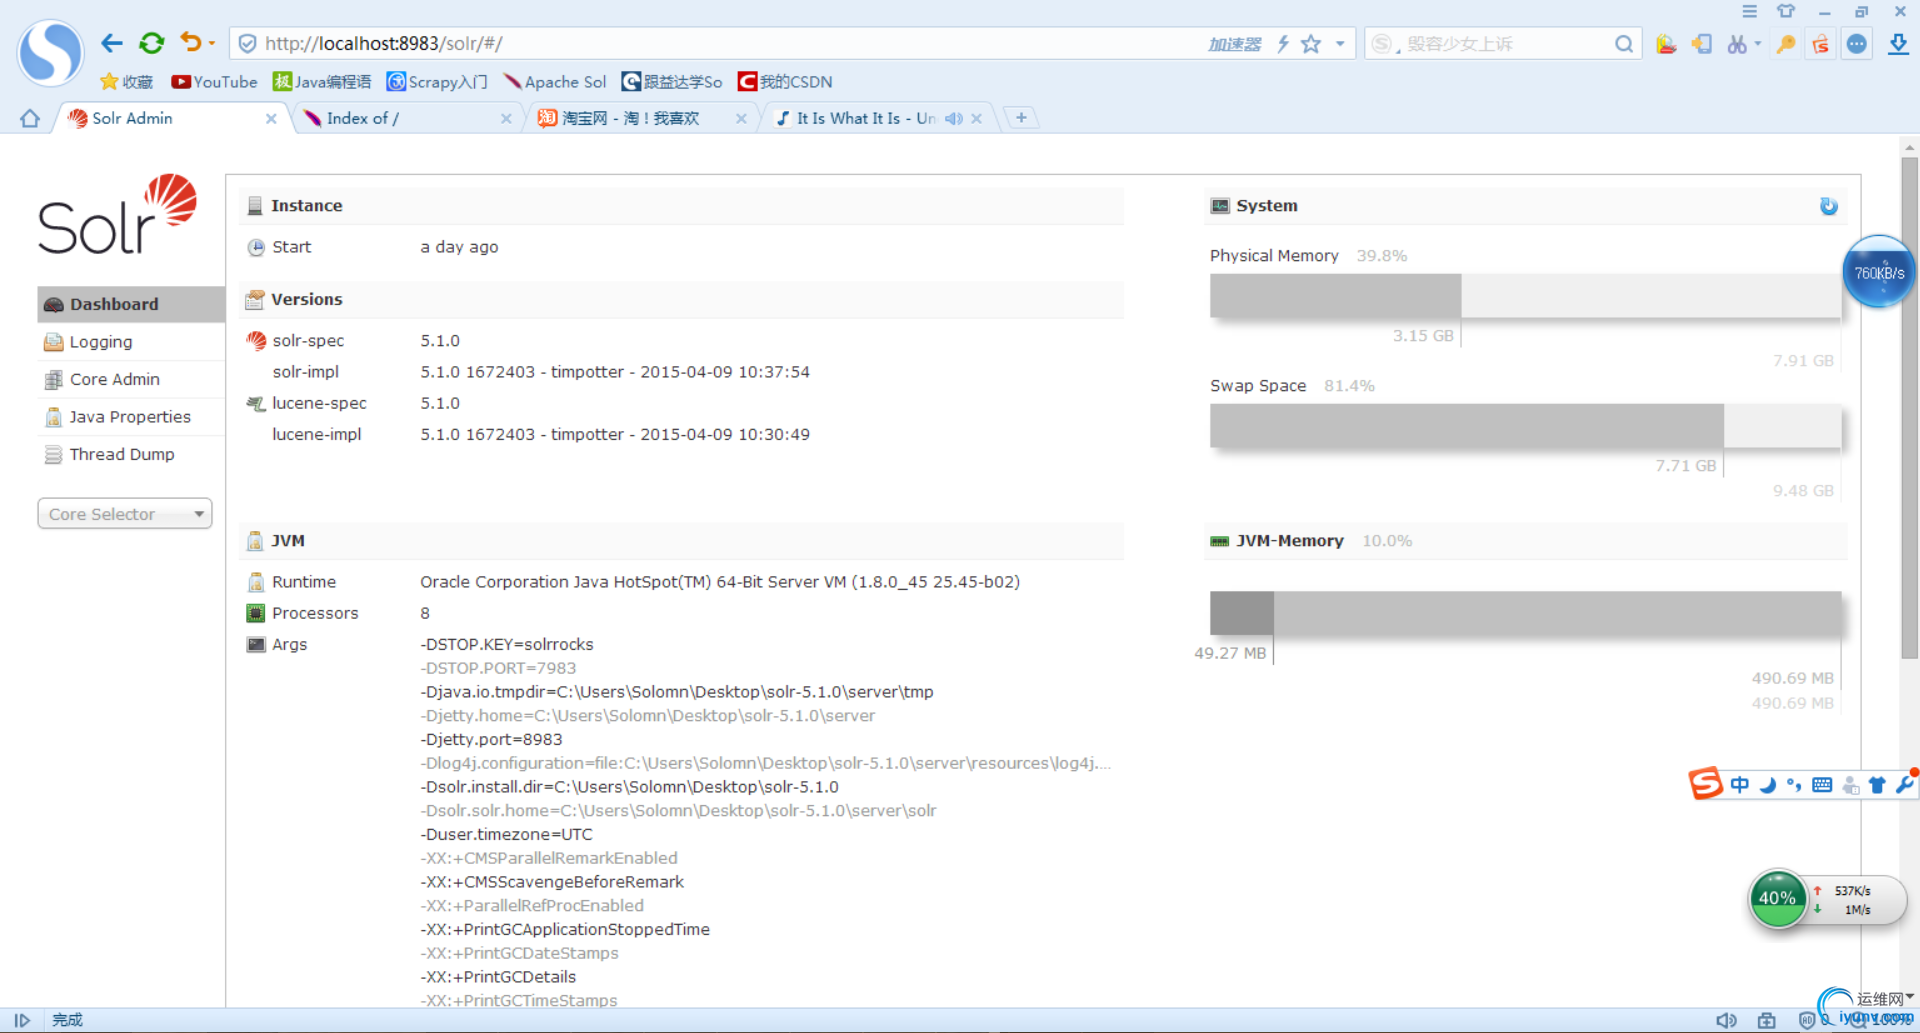
Task: Click the 40% green memory widget
Action: pos(1778,898)
